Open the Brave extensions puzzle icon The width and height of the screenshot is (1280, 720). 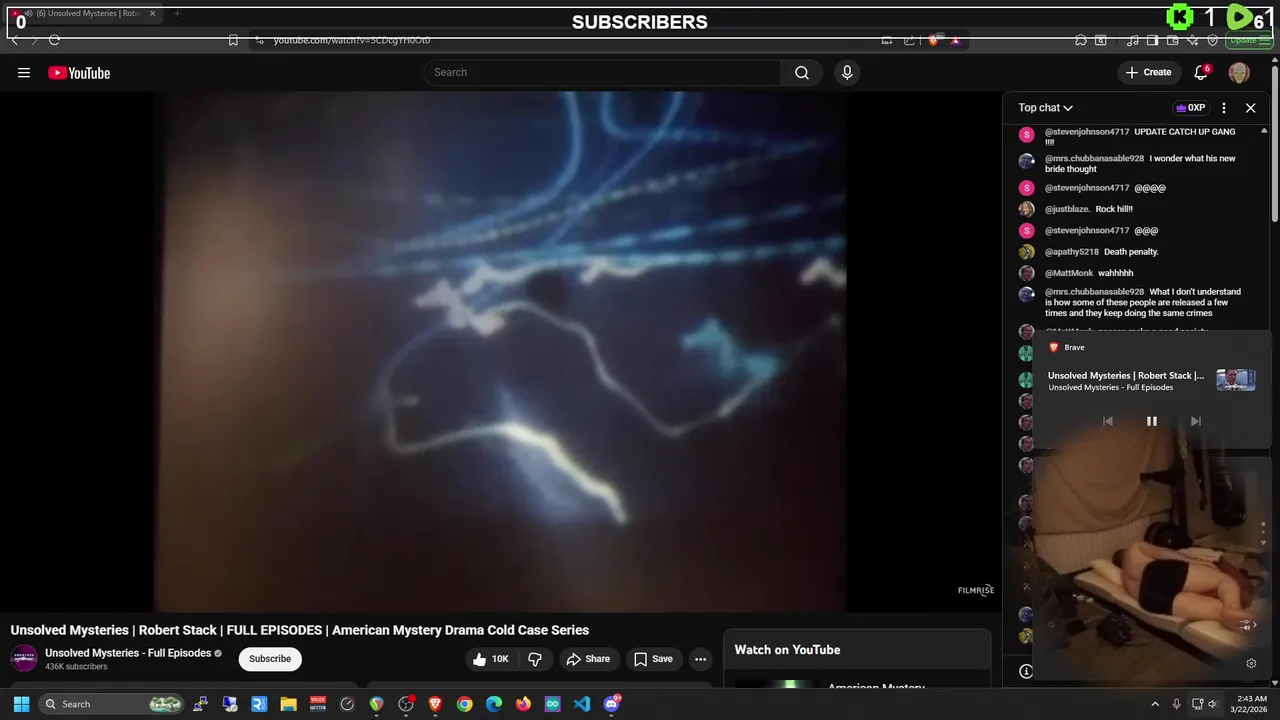[x=1081, y=40]
